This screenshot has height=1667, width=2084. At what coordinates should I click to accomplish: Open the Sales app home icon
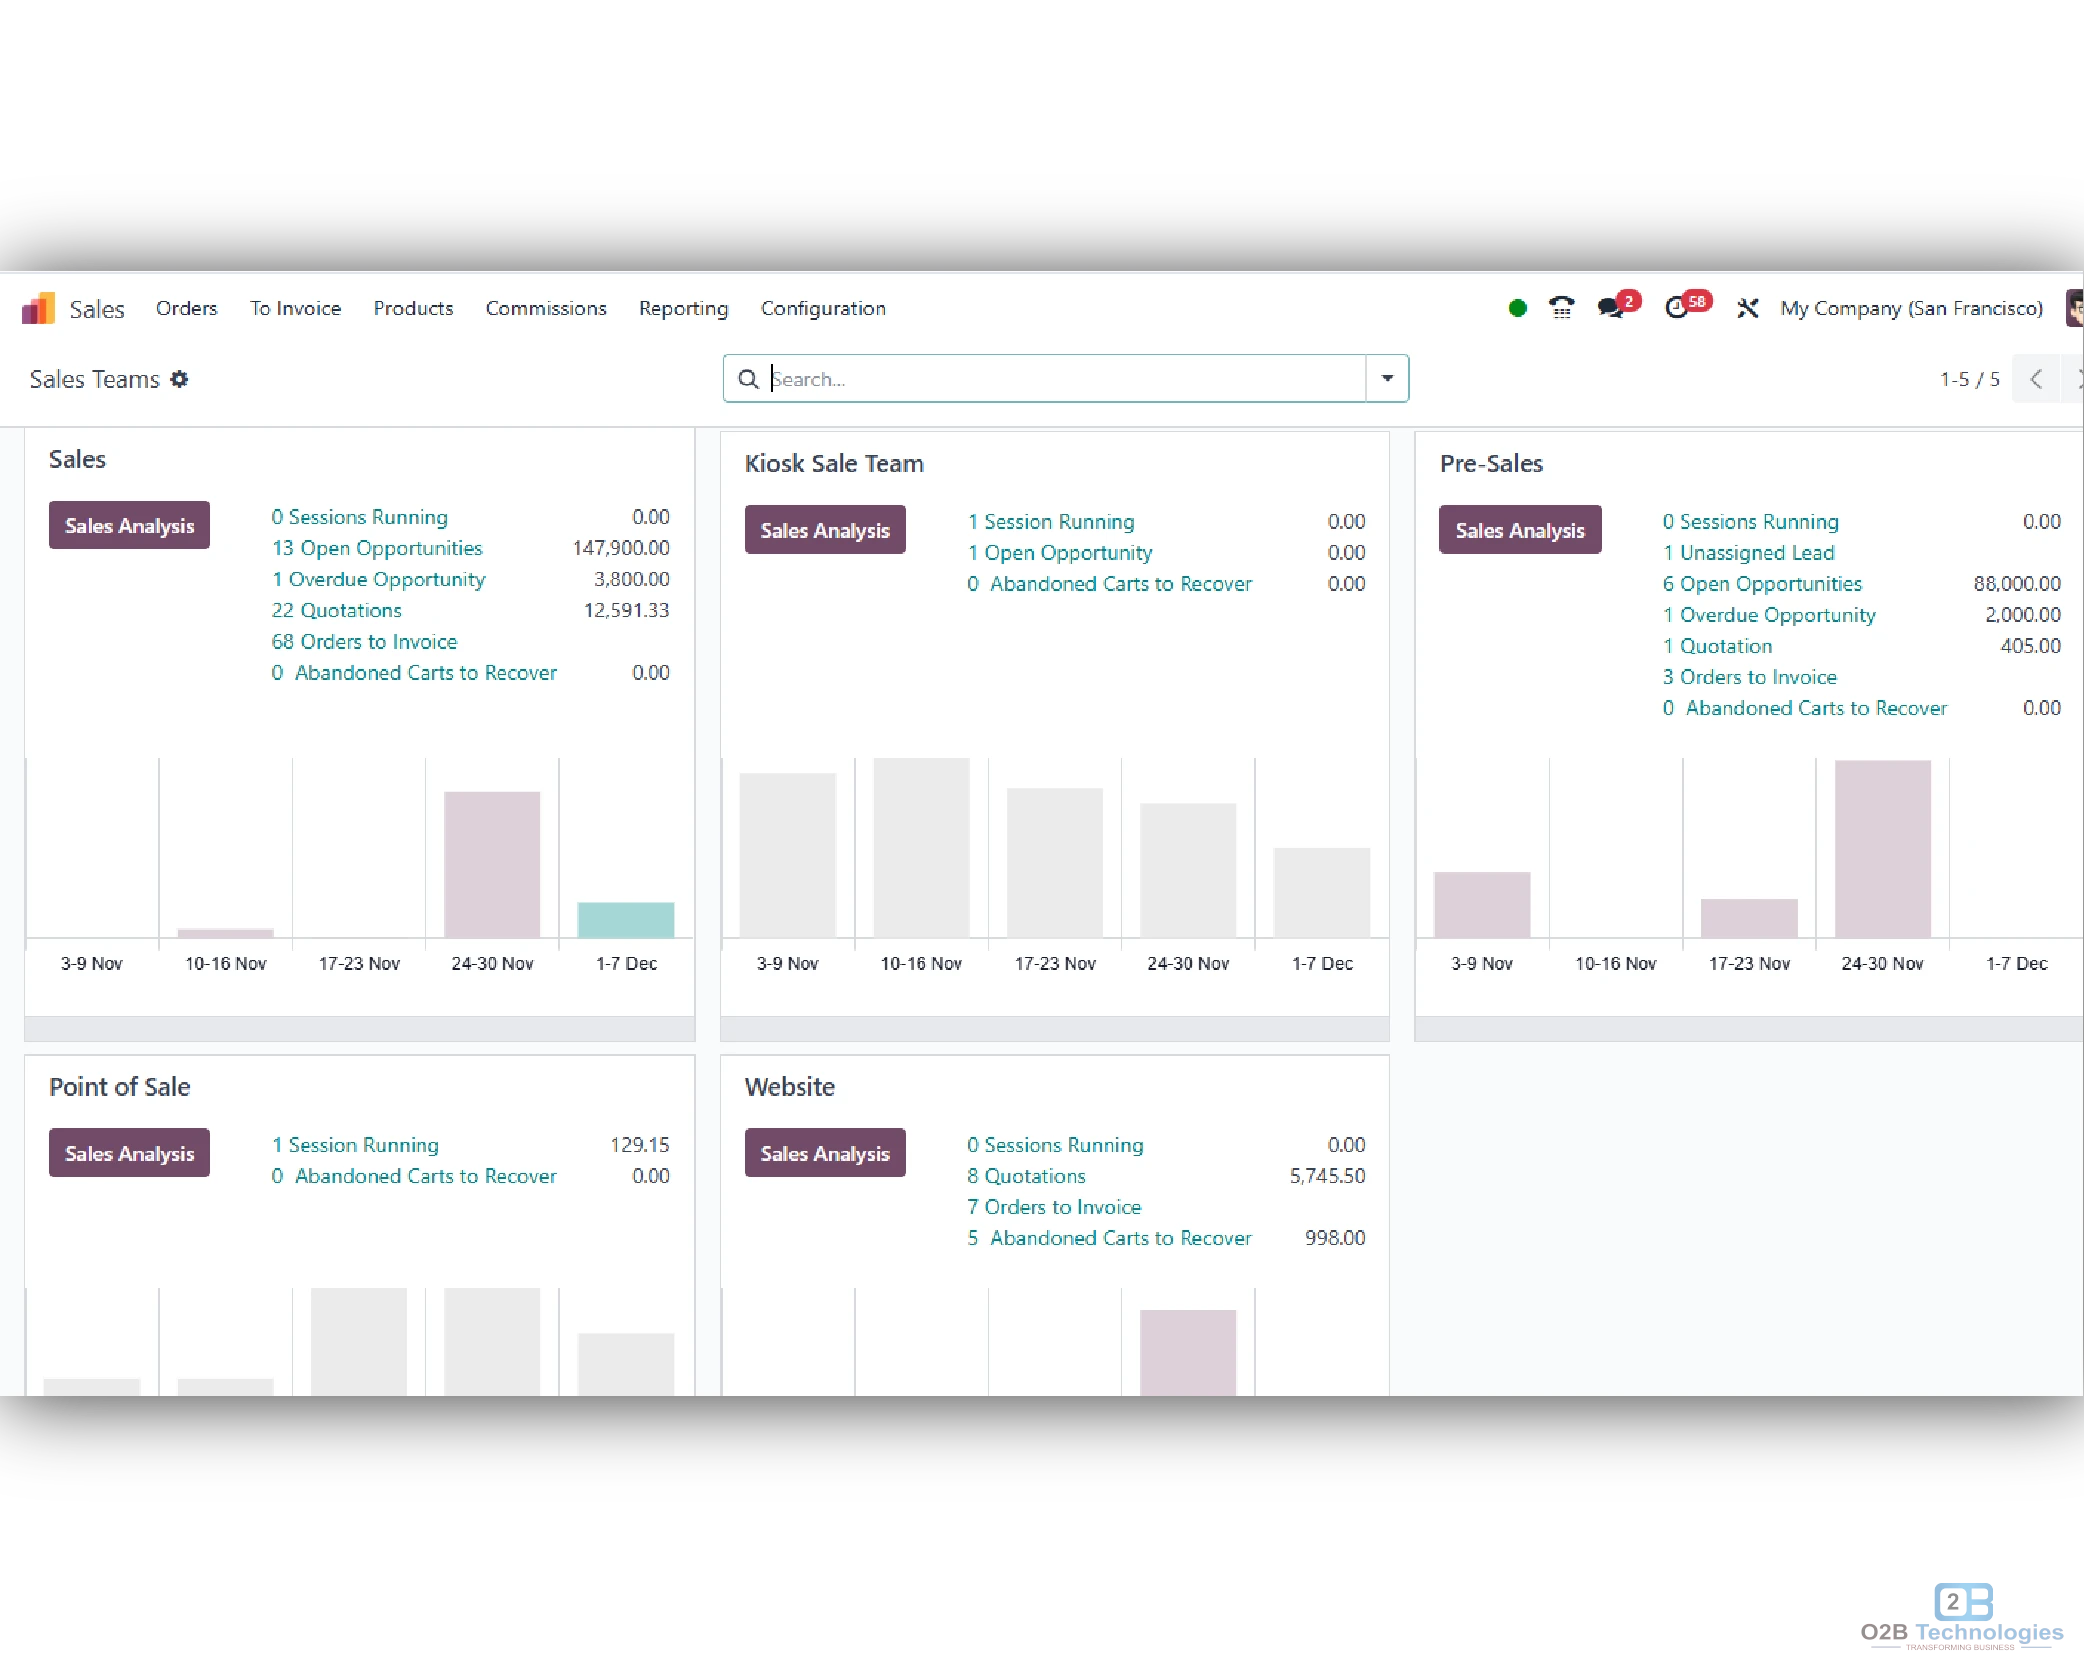point(38,308)
